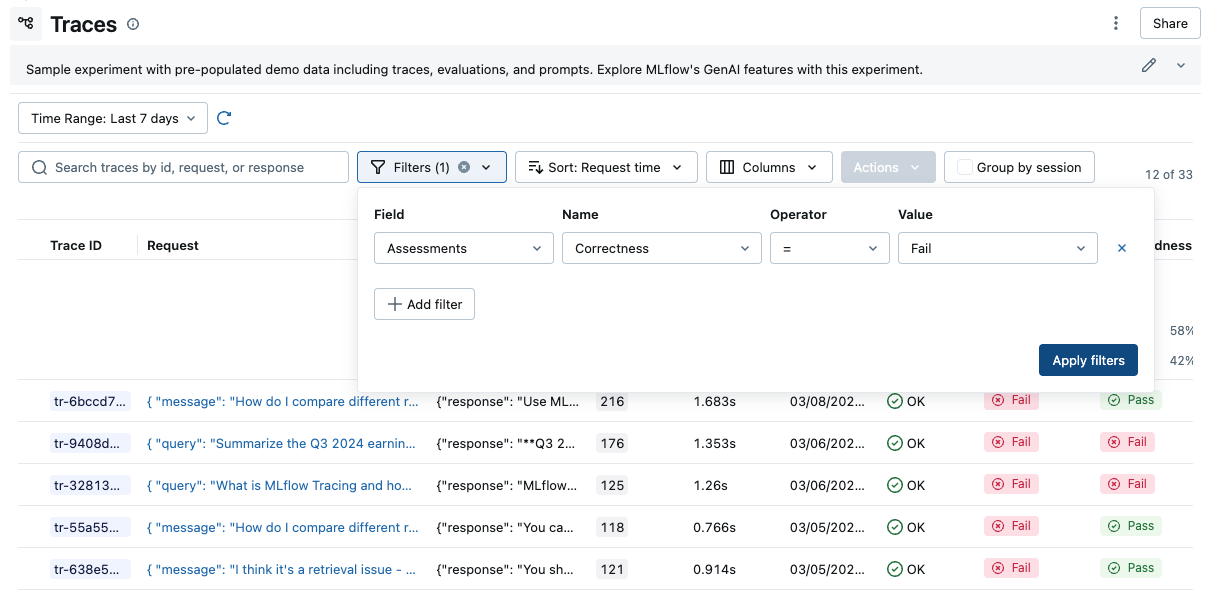Clear filters using the Filters badge x icon

tap(464, 167)
